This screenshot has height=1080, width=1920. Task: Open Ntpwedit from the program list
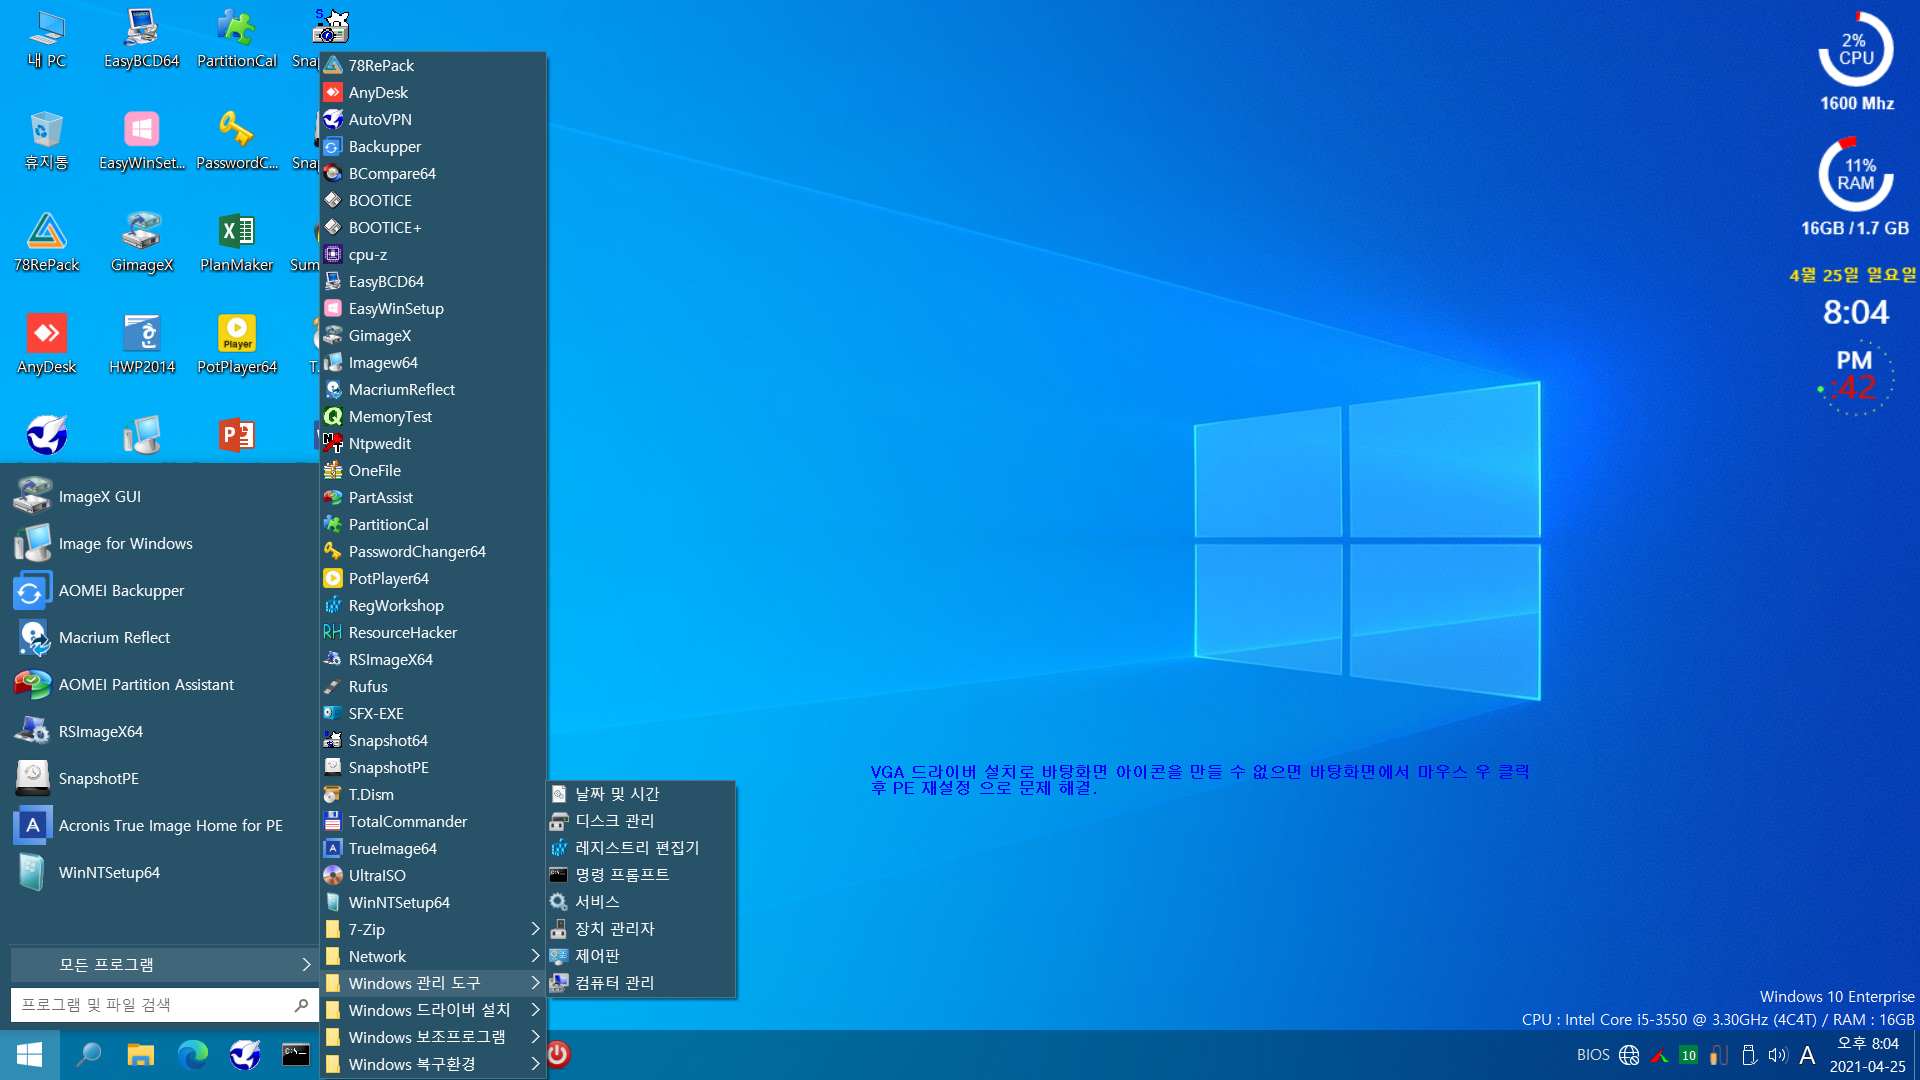[x=434, y=443]
